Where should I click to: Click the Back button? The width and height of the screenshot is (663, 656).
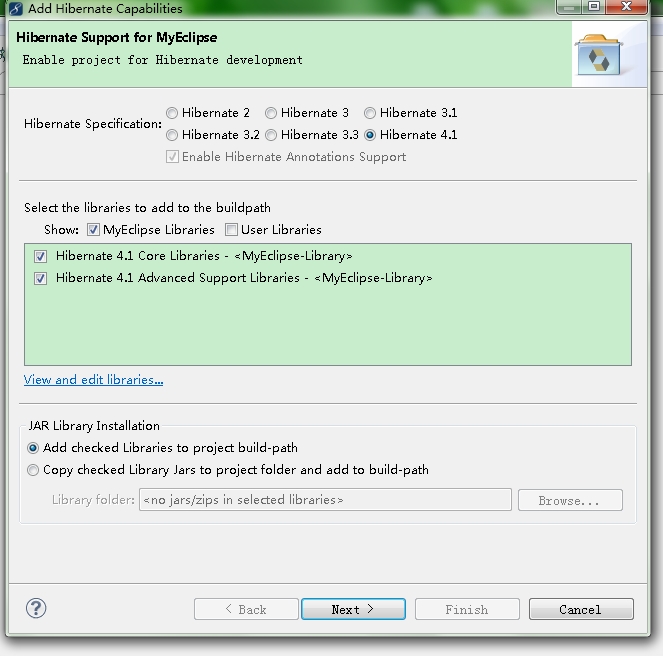(246, 609)
